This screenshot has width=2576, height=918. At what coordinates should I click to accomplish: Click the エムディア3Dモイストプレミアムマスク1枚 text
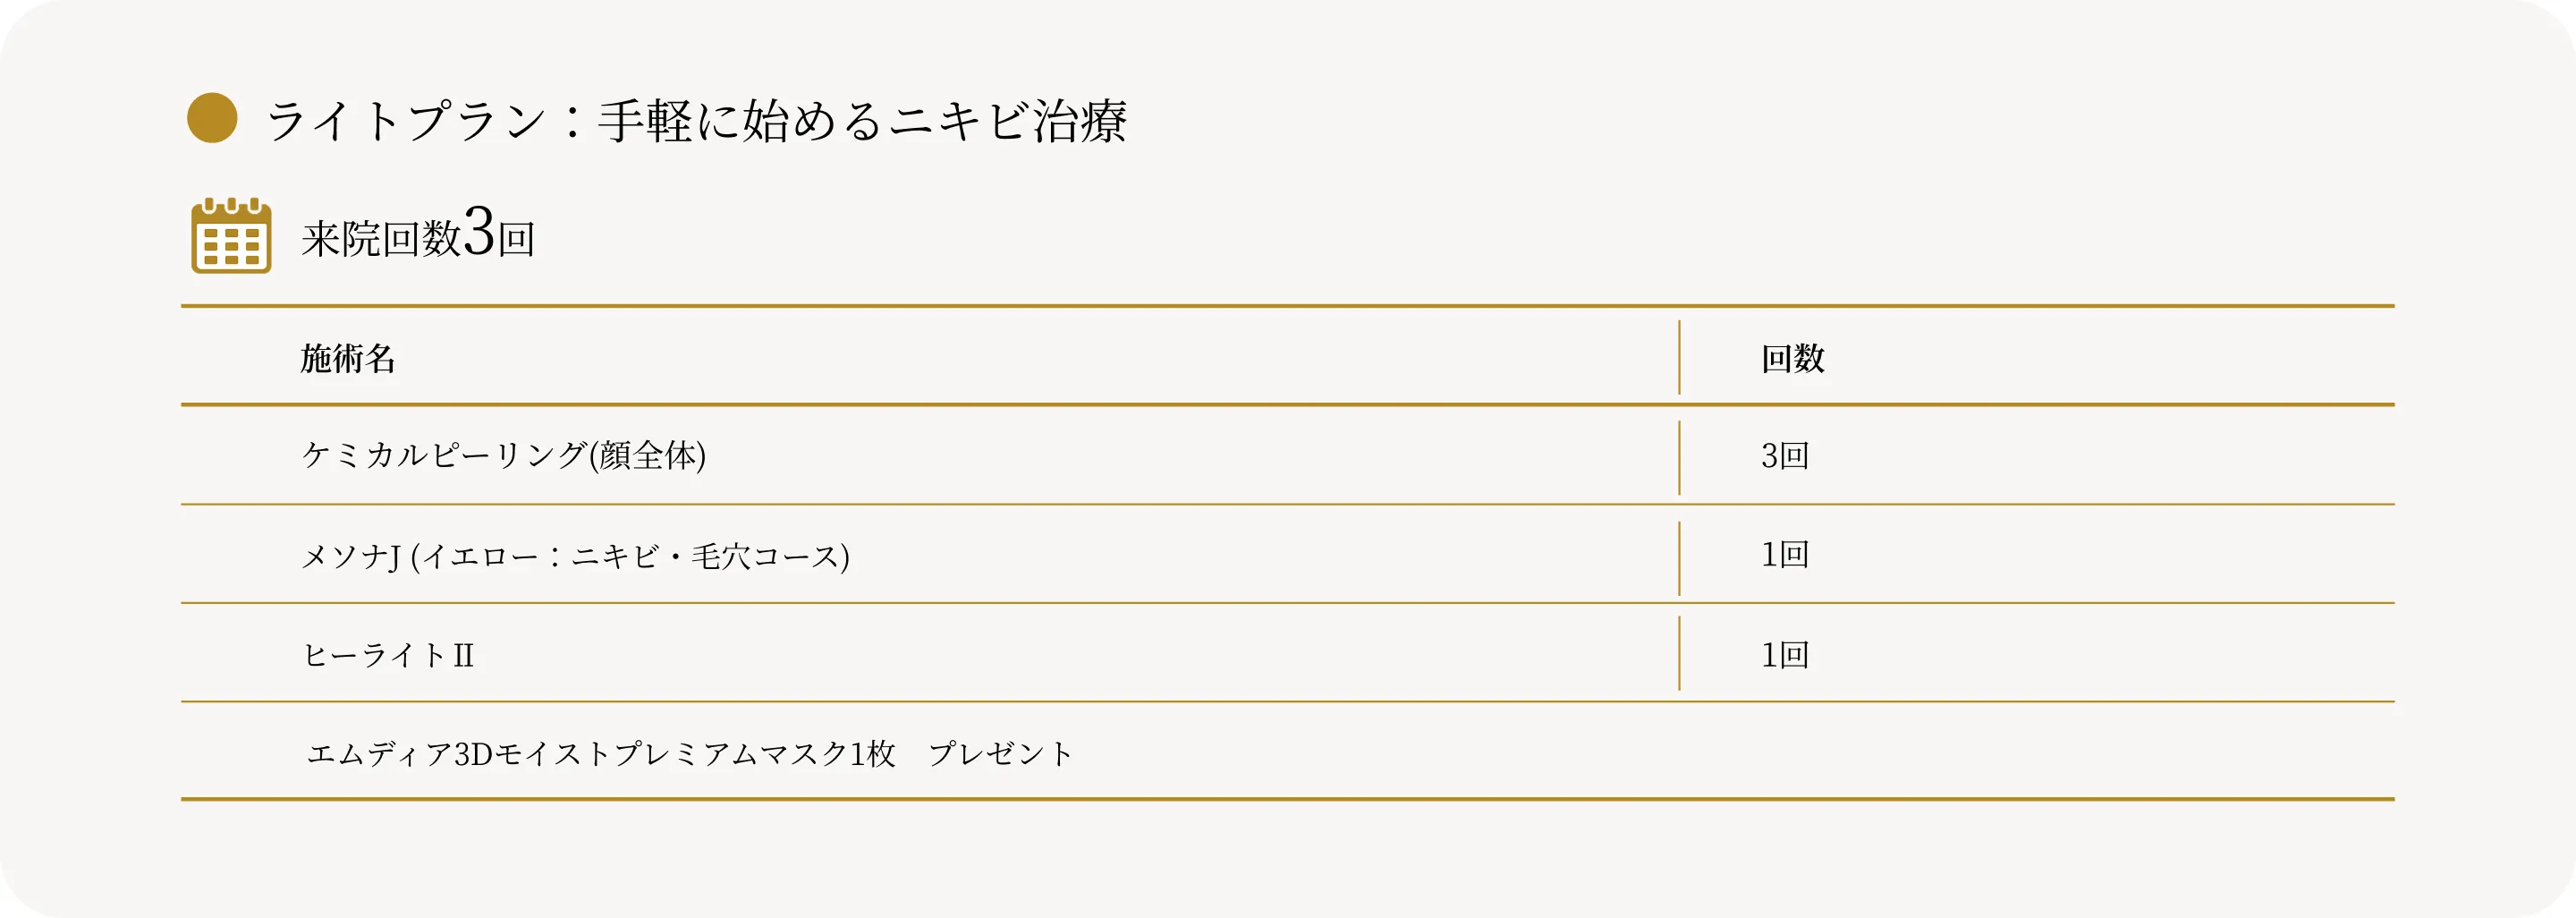[x=600, y=754]
